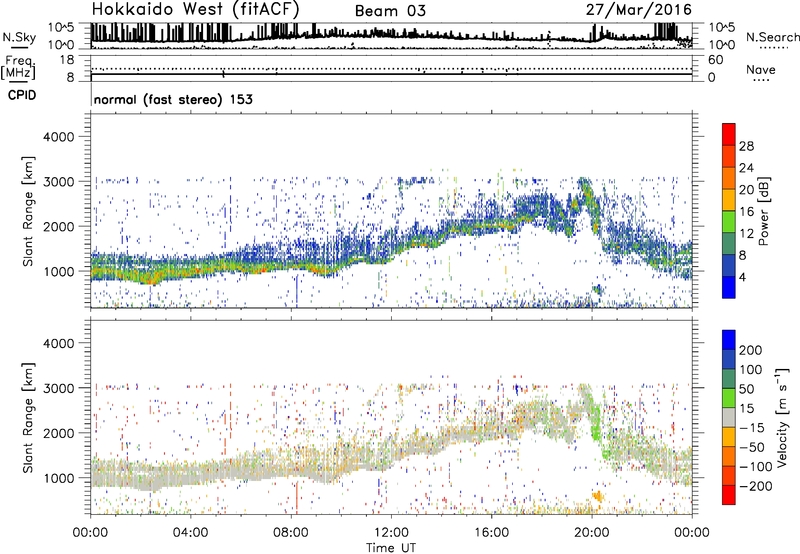Click the orange velocity blob near range 600 km
This screenshot has width=800, height=554.
pos(597,496)
